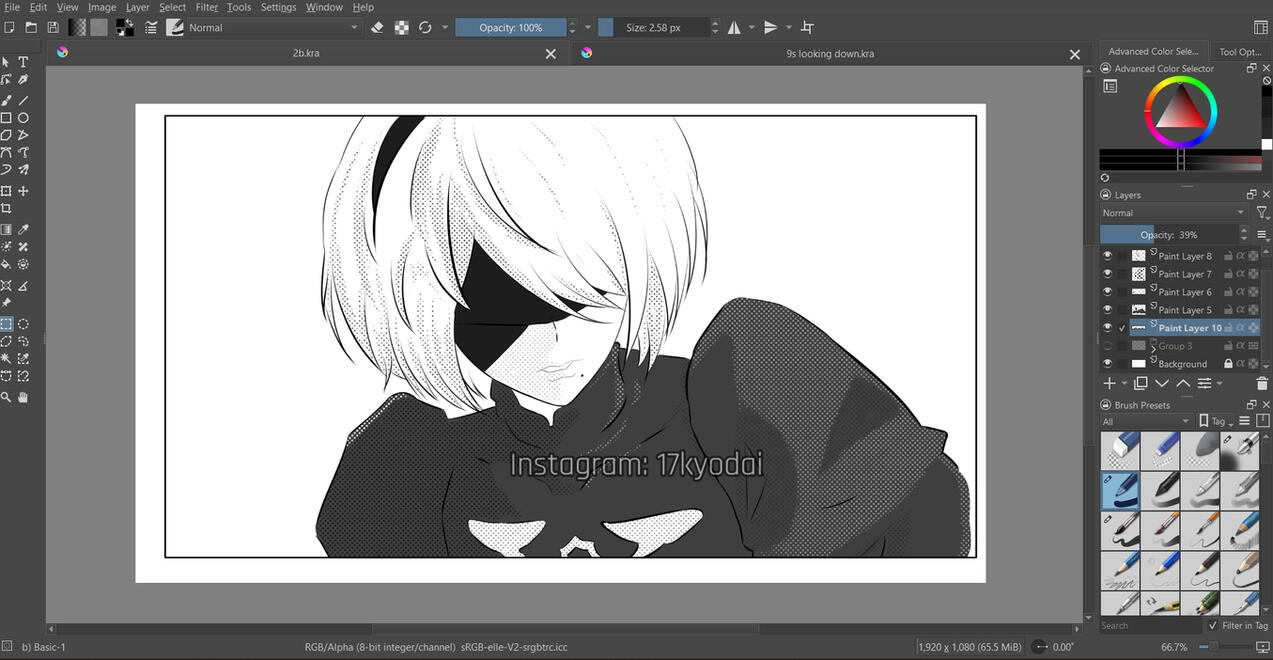Close the 9s looking down.kra tab
This screenshot has width=1273, height=660.
tap(1075, 54)
